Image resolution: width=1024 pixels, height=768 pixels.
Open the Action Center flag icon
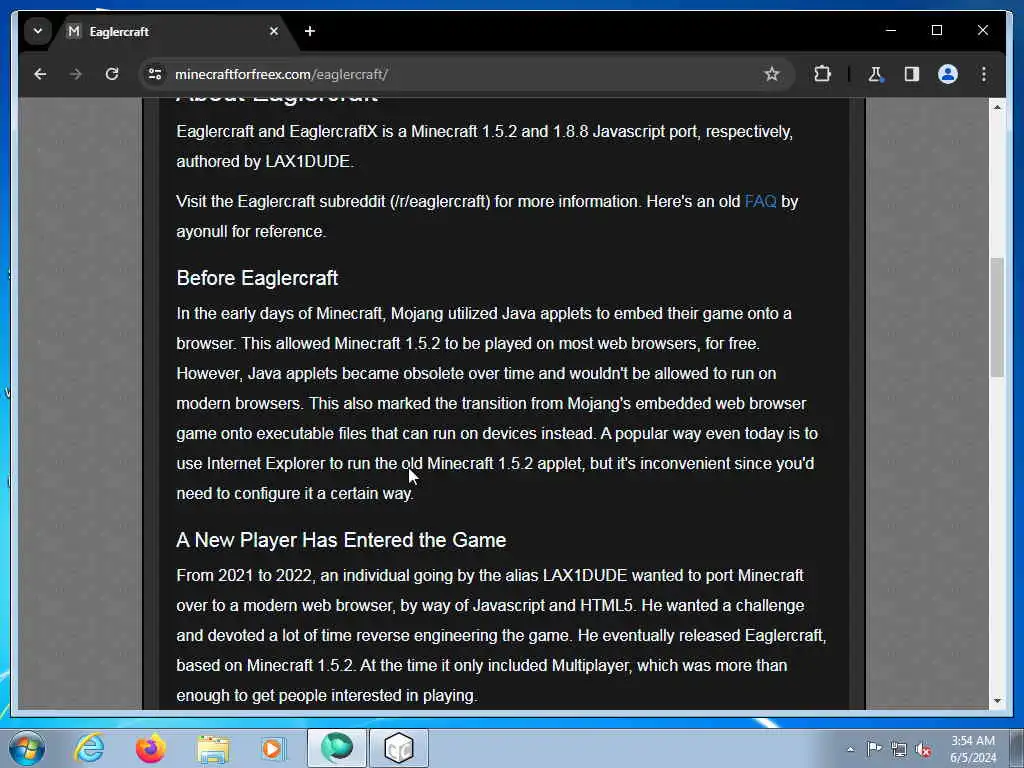pyautogui.click(x=874, y=749)
